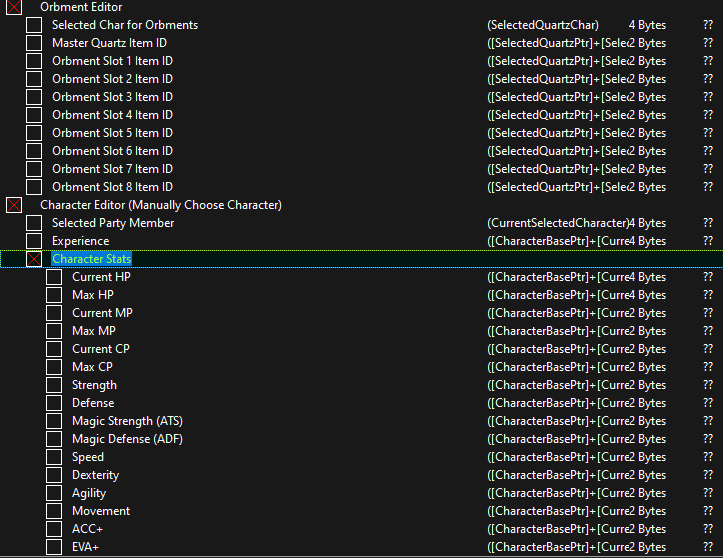The width and height of the screenshot is (723, 558).
Task: Freeze the Current HP value checkbox
Action: 54,277
